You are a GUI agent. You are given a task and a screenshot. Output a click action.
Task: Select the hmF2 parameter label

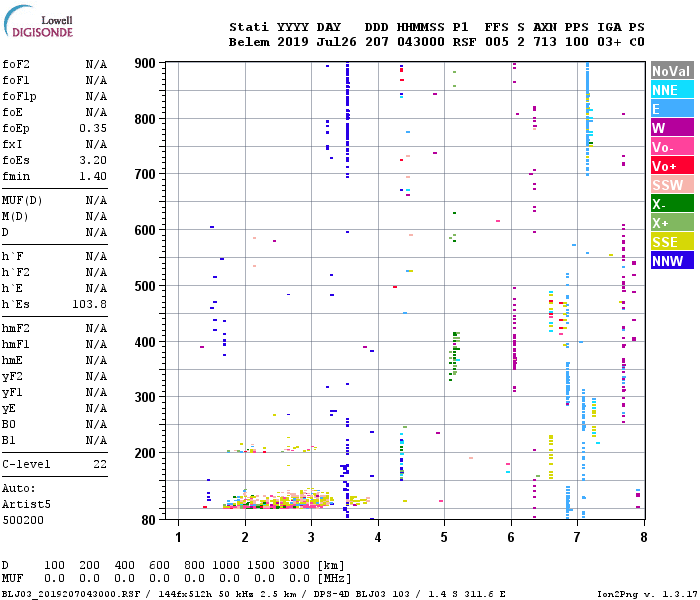pyautogui.click(x=16, y=329)
